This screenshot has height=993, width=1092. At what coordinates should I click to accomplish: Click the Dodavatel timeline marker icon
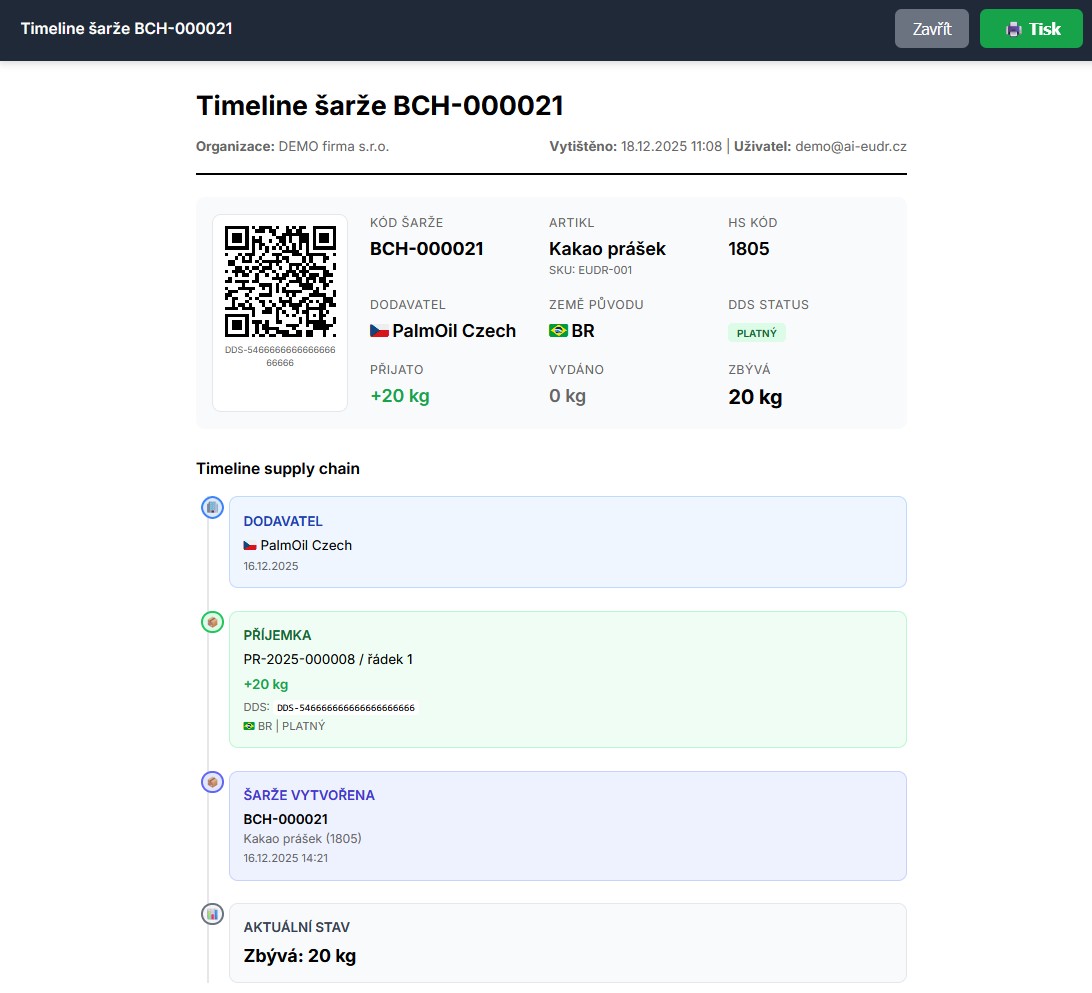(212, 508)
